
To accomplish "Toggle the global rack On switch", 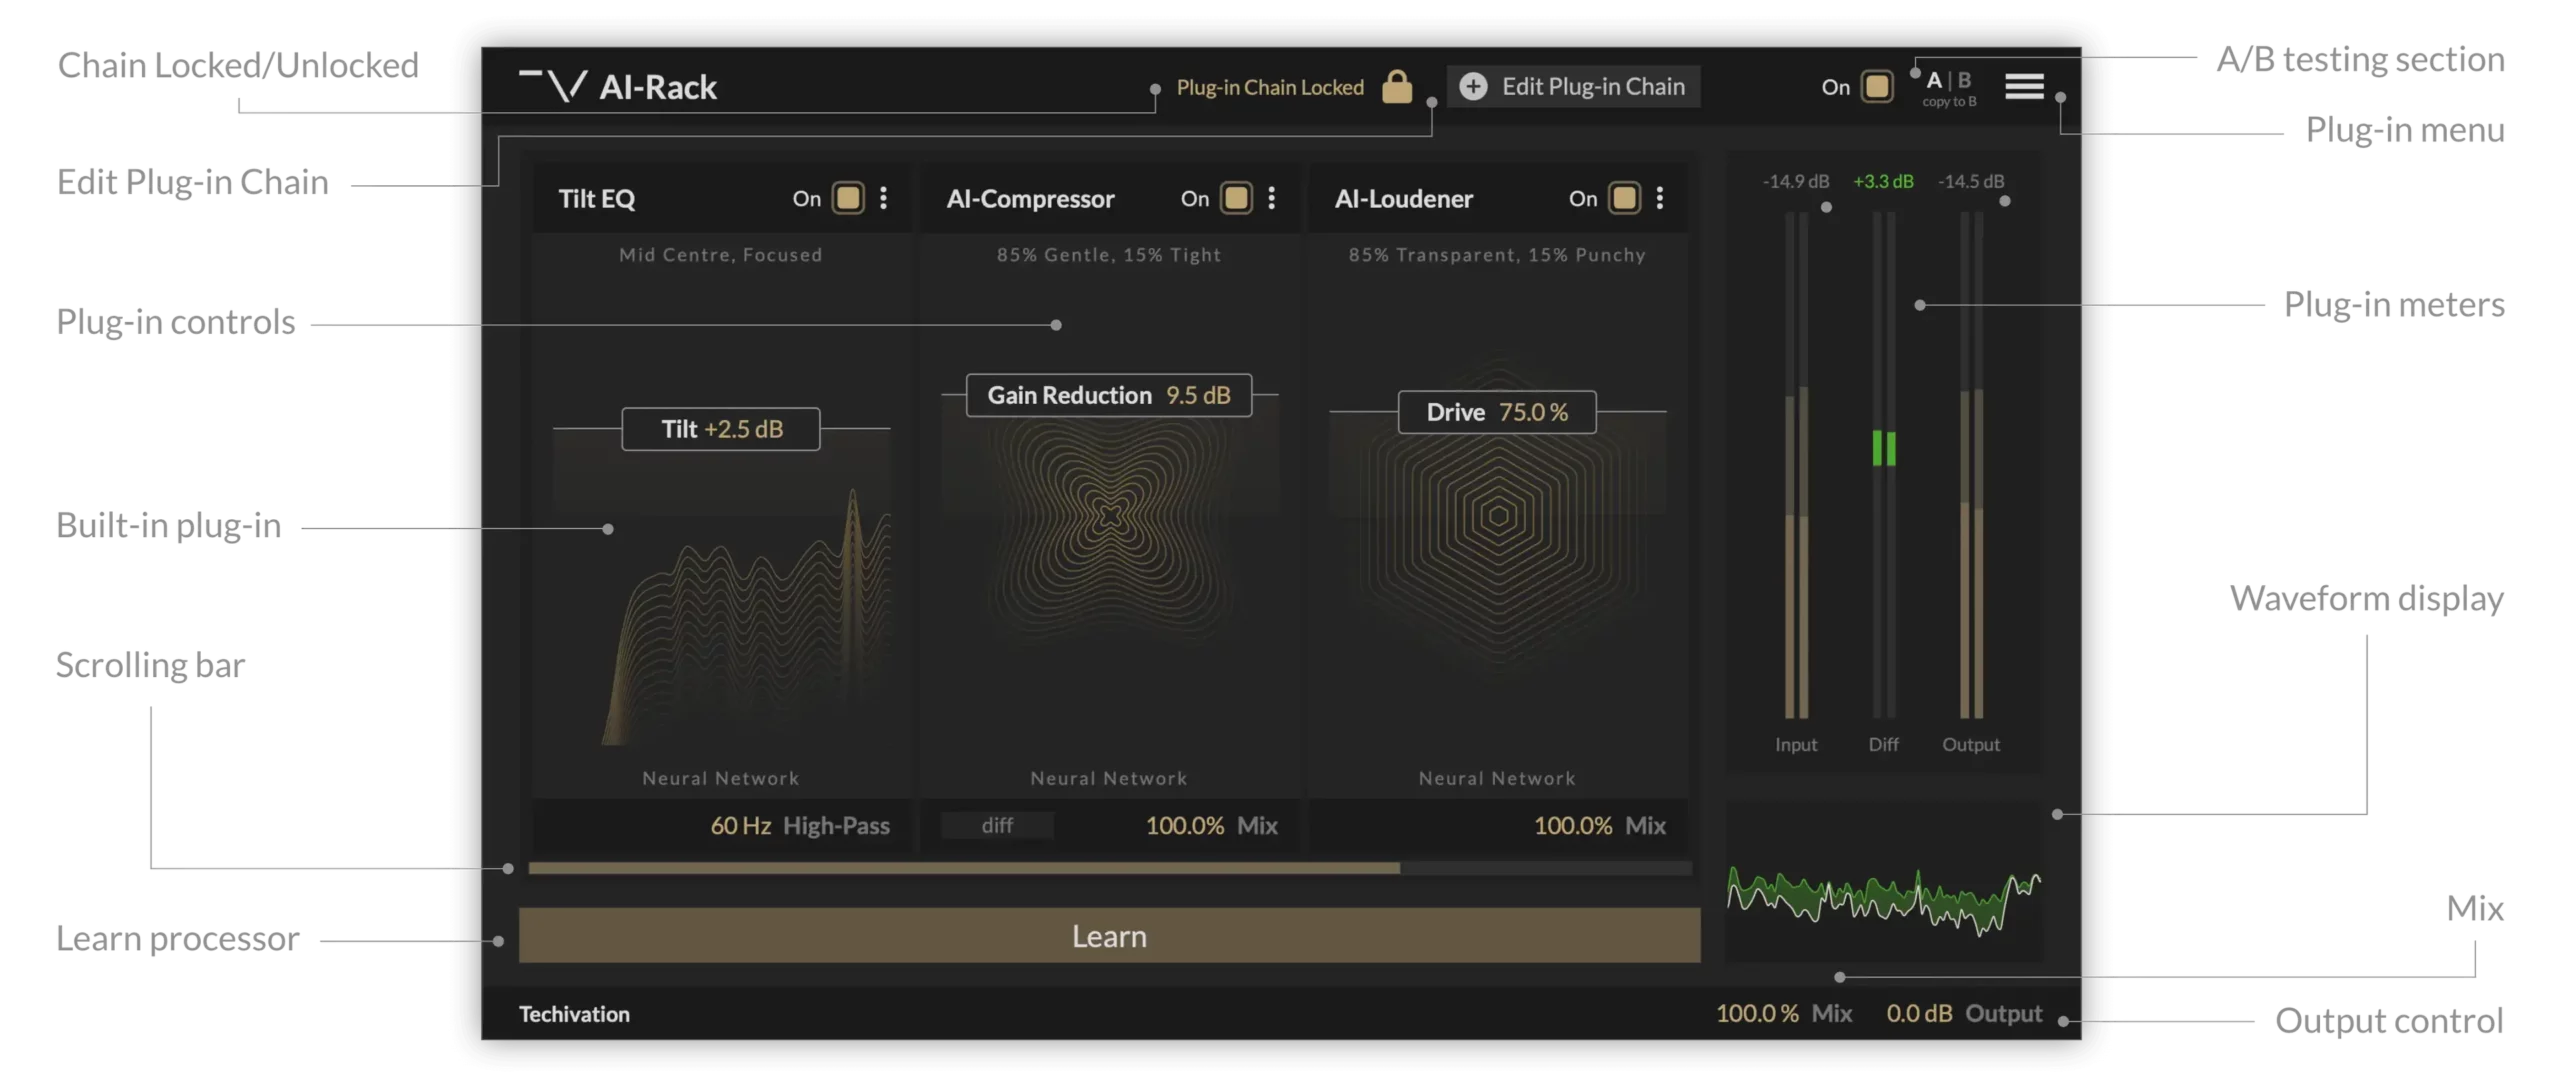I will [x=1877, y=87].
